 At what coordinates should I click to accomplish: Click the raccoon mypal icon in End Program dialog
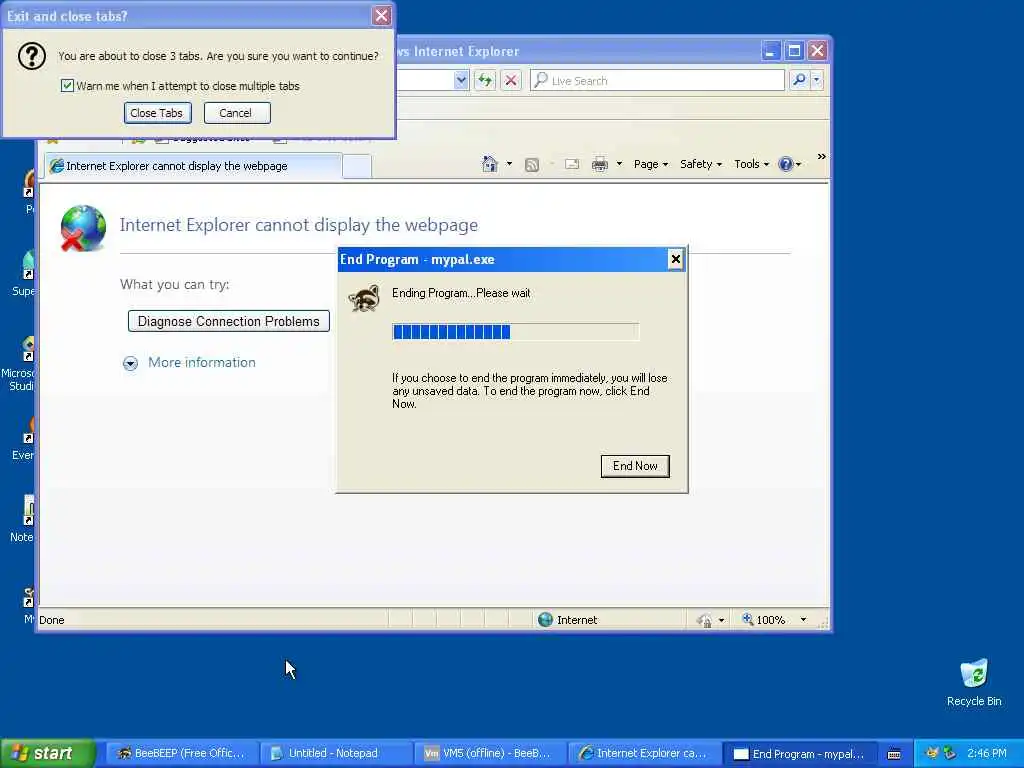click(364, 298)
